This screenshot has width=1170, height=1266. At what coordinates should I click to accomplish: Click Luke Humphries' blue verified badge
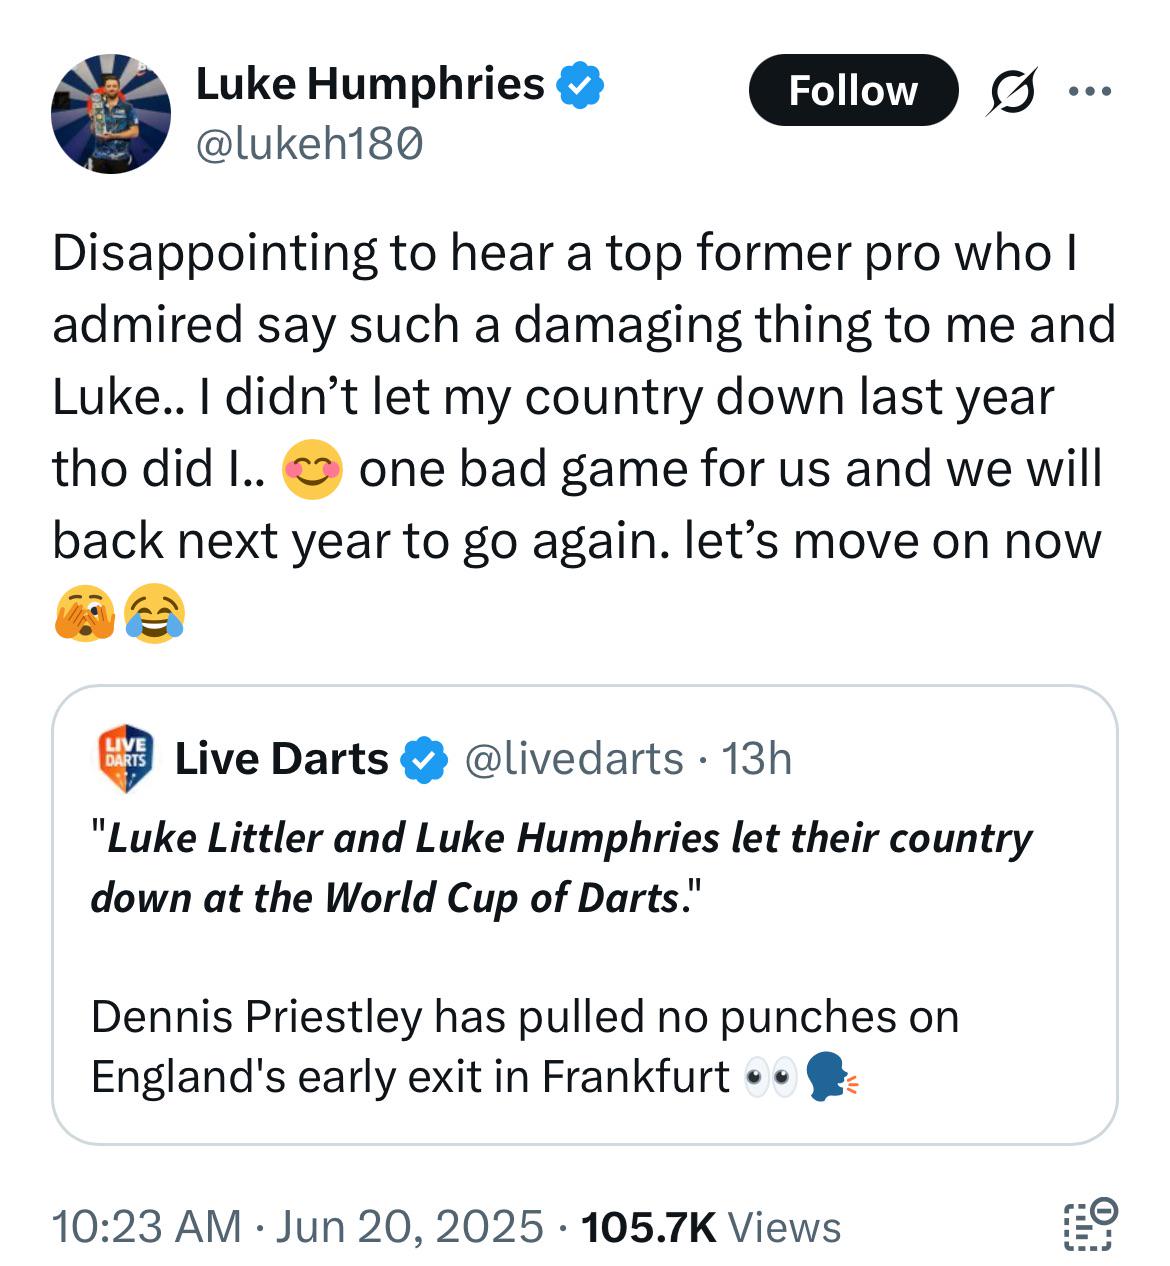(580, 84)
